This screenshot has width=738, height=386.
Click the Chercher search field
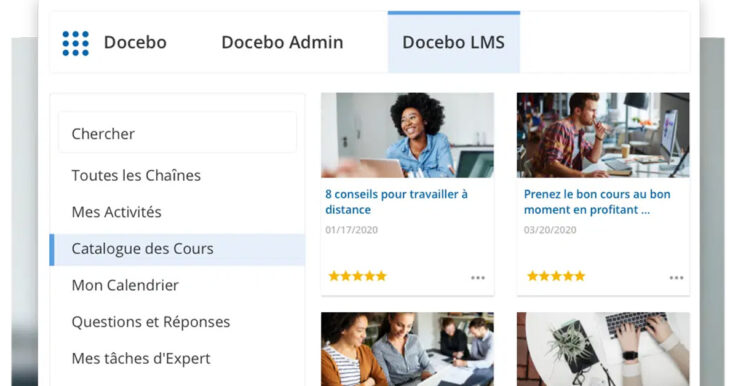(x=177, y=133)
